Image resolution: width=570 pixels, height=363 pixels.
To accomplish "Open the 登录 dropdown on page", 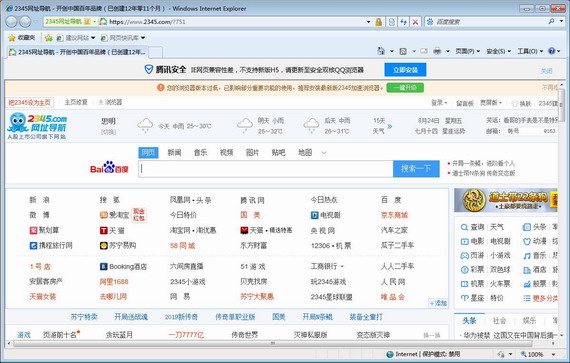I will 439,103.
